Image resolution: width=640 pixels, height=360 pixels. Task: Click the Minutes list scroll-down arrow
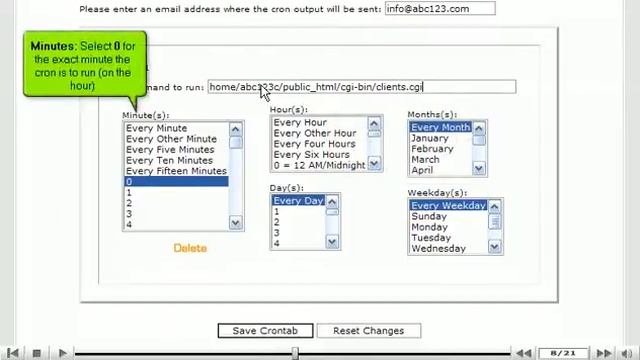pos(236,223)
